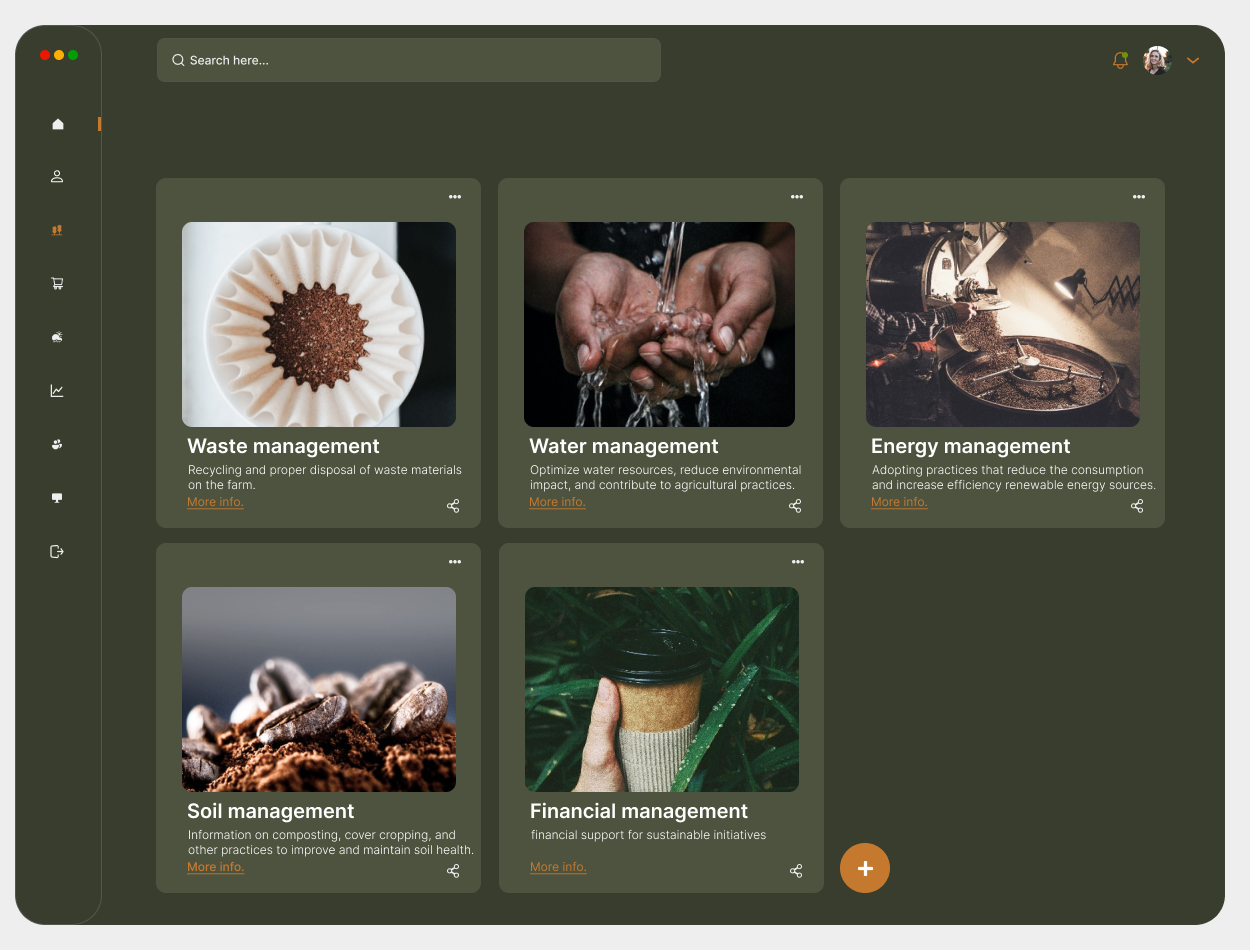This screenshot has width=1250, height=950.
Task: Click the search magnifier icon
Action: click(178, 60)
